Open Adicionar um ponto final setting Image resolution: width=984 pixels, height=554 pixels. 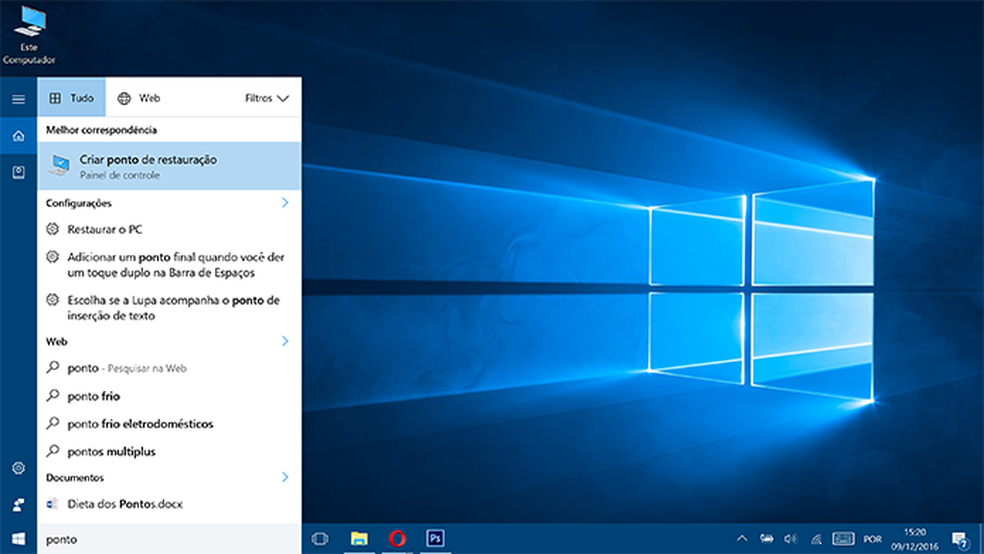click(169, 265)
